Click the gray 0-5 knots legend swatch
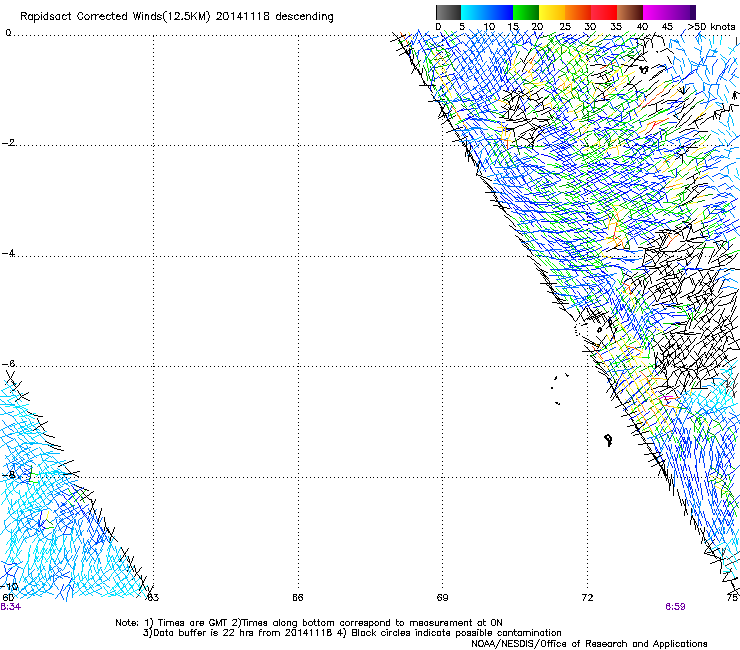 [x=448, y=12]
